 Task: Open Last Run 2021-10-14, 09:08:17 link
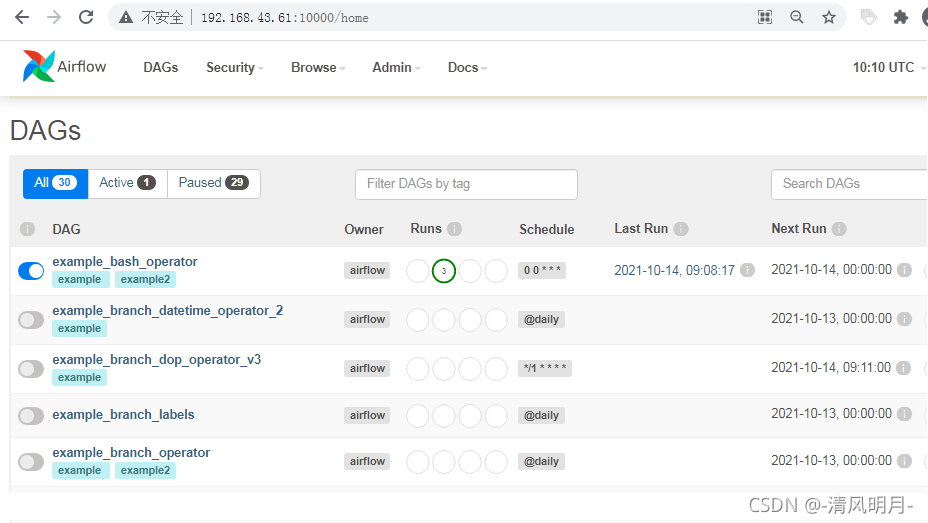coord(674,270)
